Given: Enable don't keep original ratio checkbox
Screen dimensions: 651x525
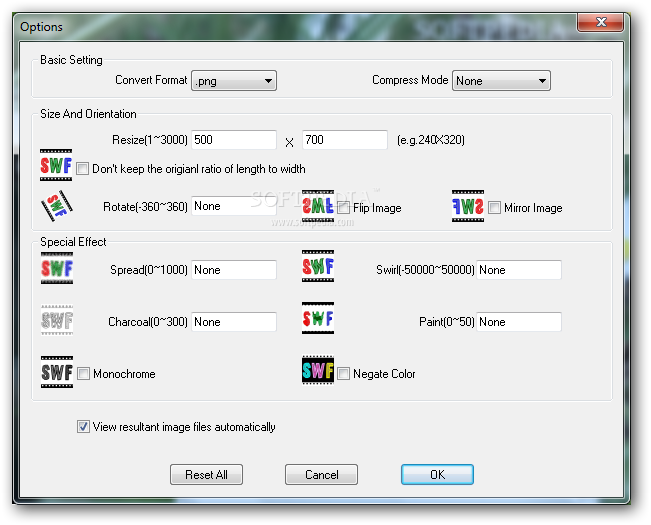Looking at the screenshot, I should tap(83, 169).
